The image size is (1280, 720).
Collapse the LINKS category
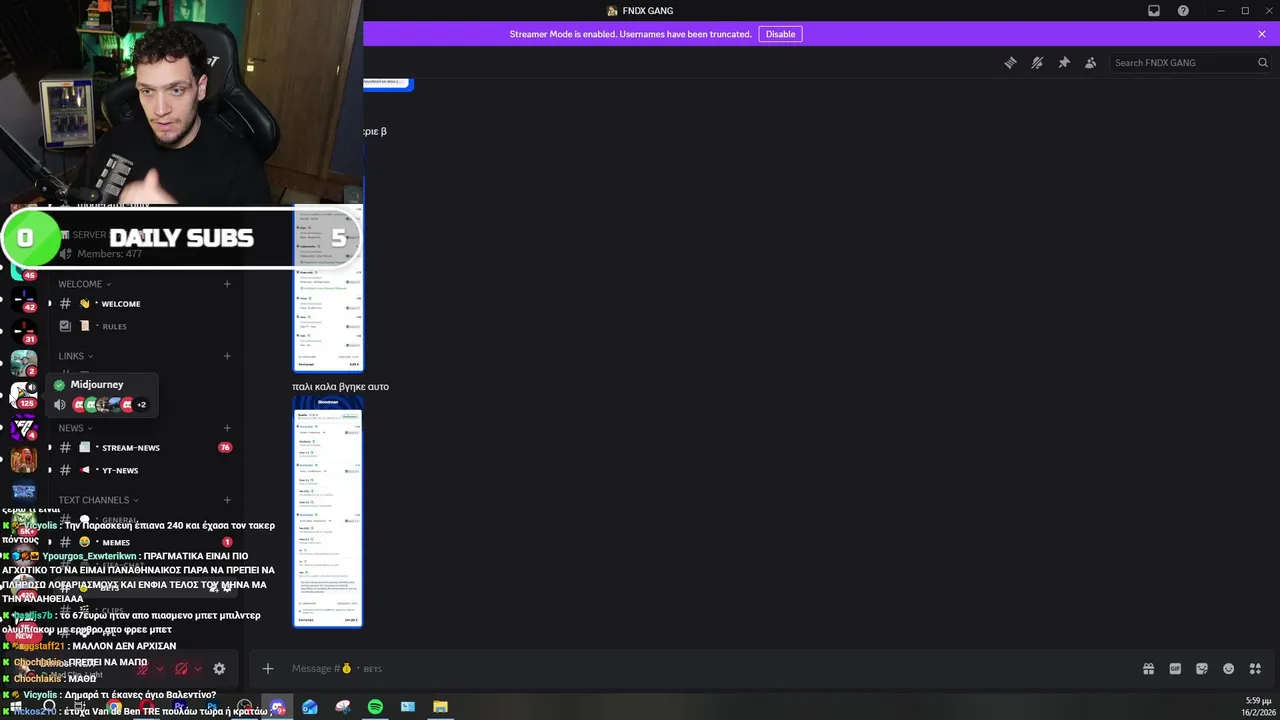(x=76, y=356)
